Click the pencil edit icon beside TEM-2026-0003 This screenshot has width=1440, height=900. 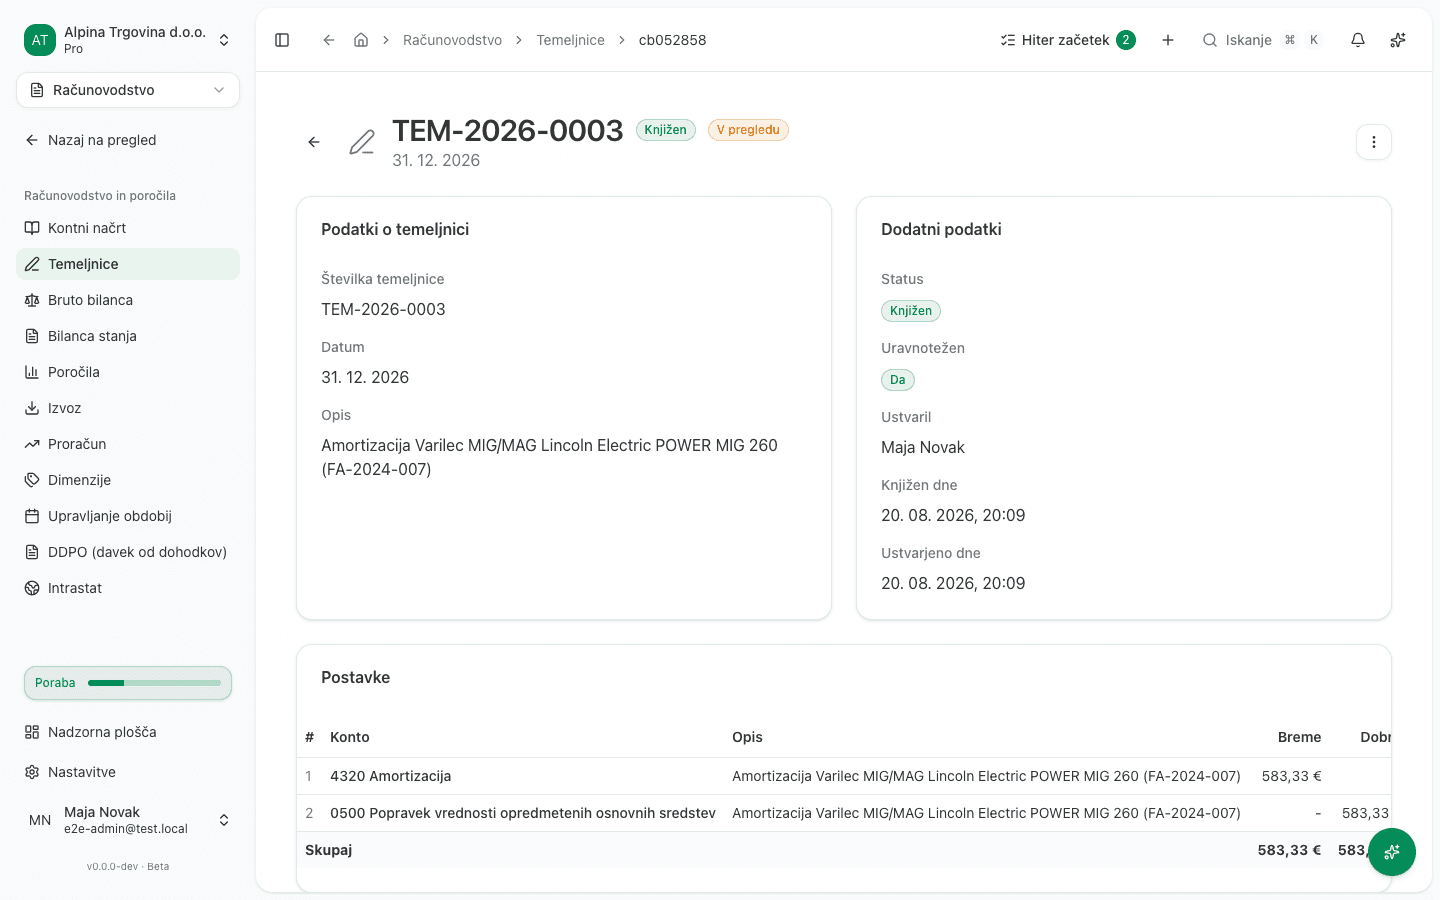pos(362,142)
